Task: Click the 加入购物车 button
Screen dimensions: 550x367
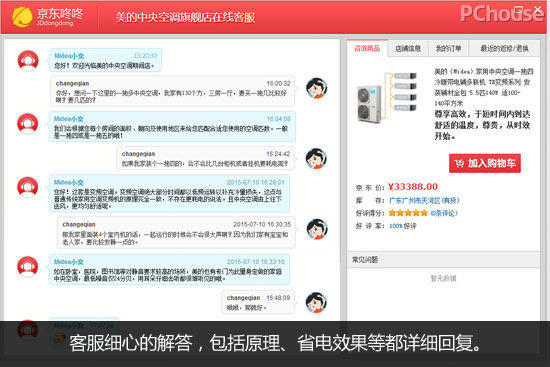Action: (485, 163)
